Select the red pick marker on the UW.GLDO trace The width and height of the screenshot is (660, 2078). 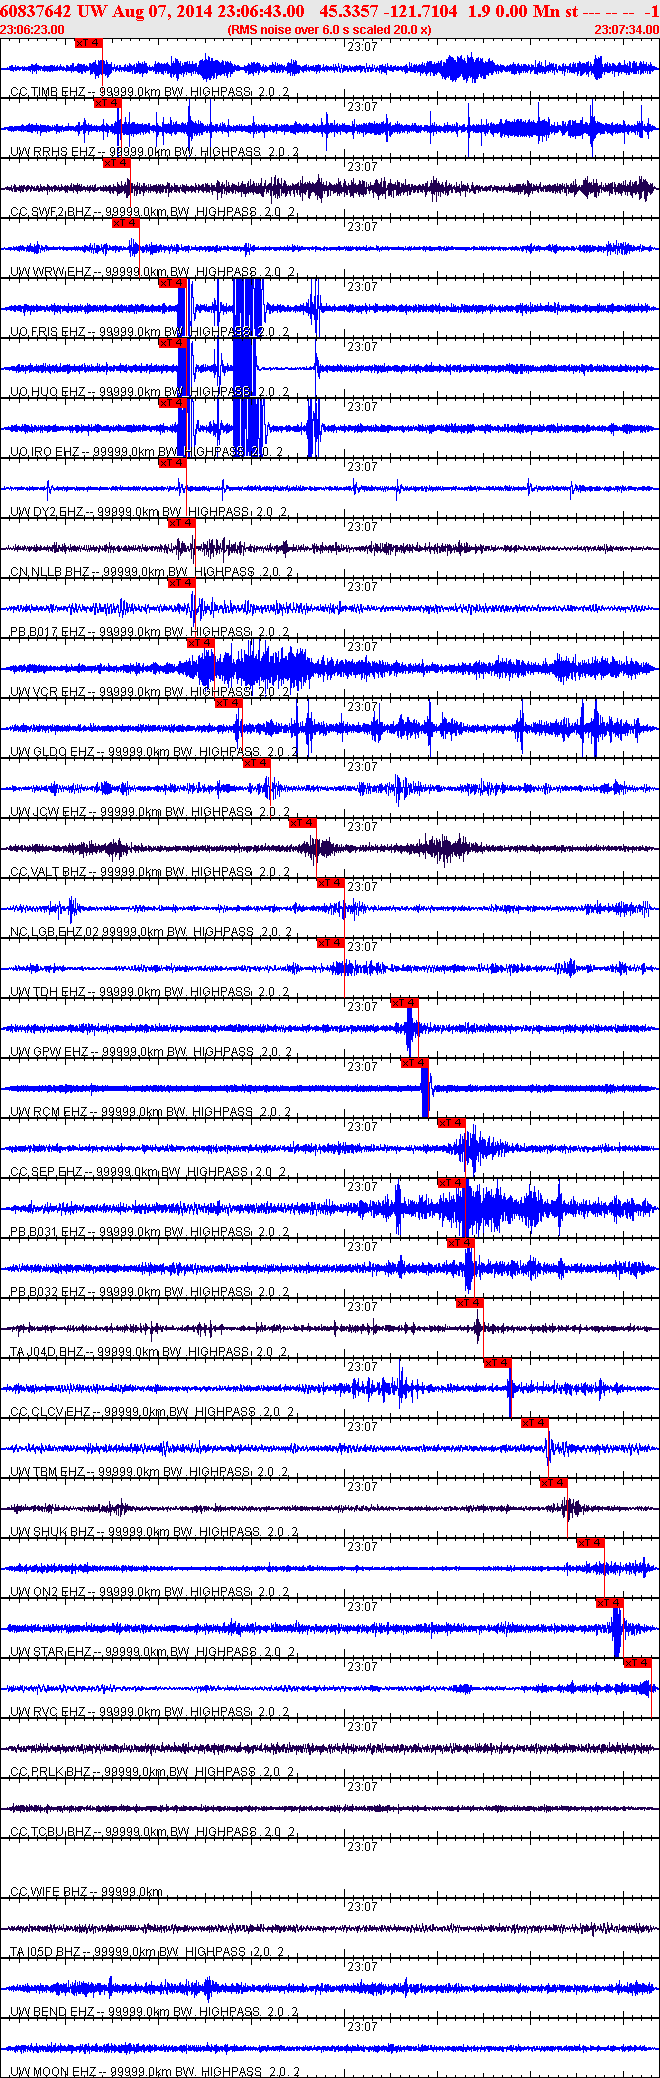[229, 703]
